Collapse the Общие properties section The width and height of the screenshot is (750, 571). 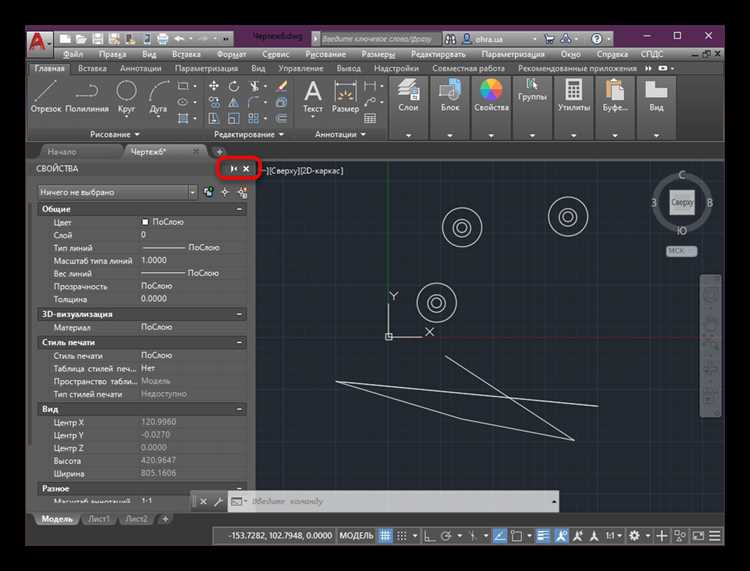(240, 209)
